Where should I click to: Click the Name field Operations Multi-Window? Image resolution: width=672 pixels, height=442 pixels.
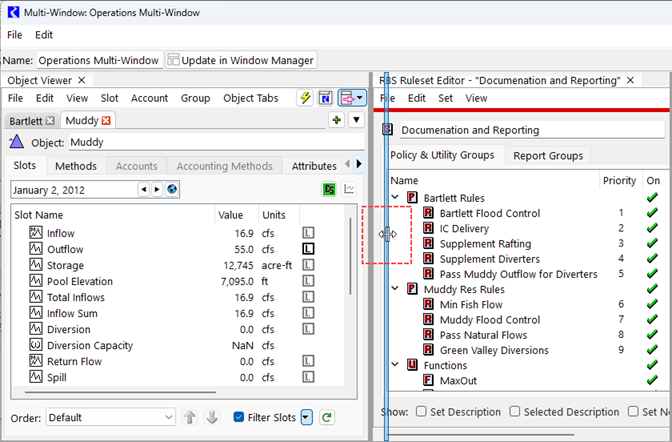click(99, 60)
